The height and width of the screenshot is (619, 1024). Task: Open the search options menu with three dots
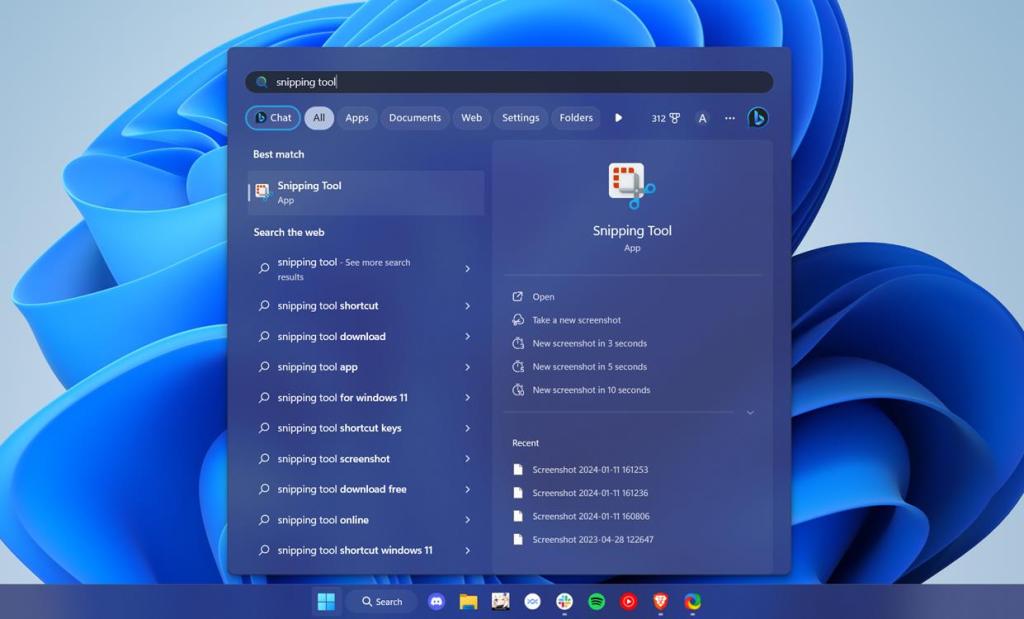point(729,118)
